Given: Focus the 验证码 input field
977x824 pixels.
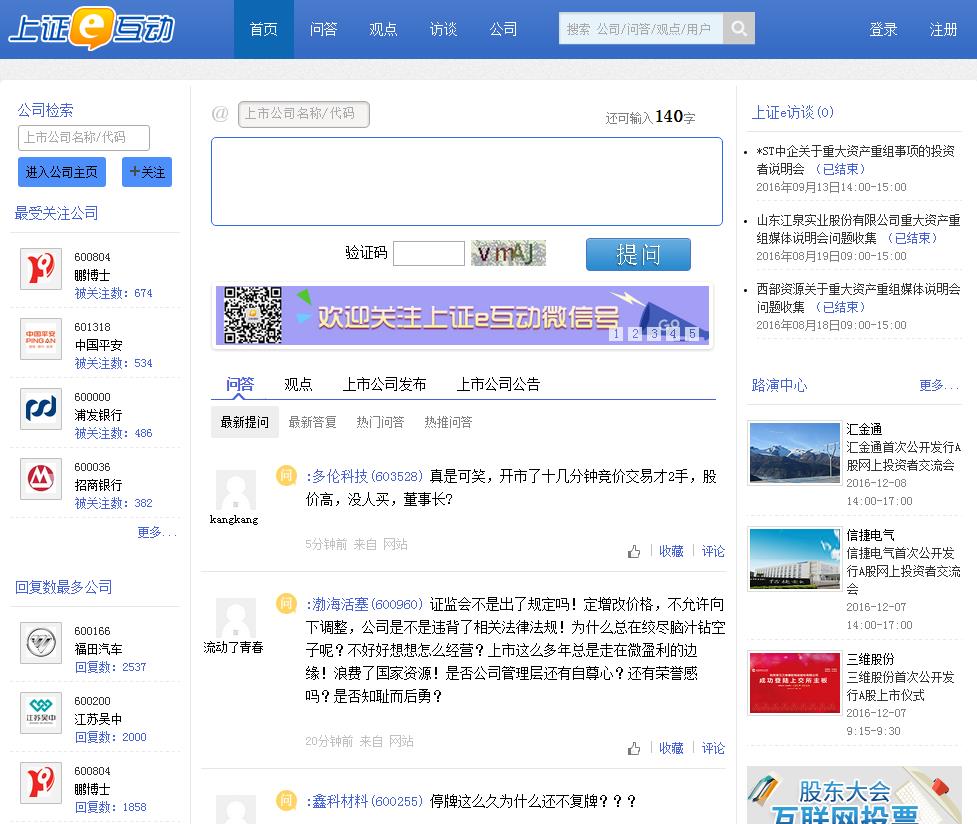Looking at the screenshot, I should coord(429,253).
